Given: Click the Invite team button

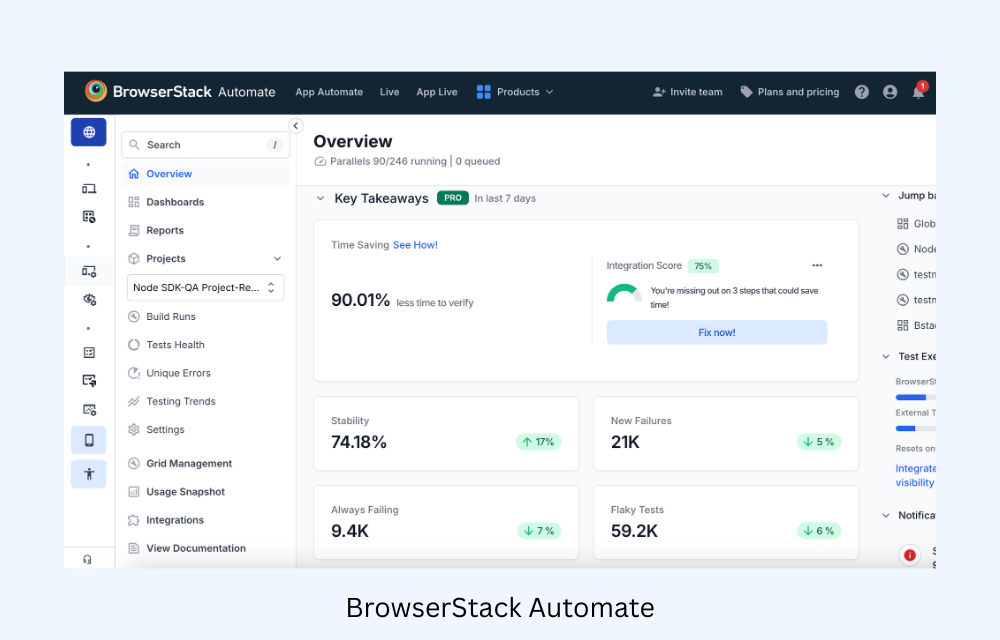Looking at the screenshot, I should [x=688, y=92].
